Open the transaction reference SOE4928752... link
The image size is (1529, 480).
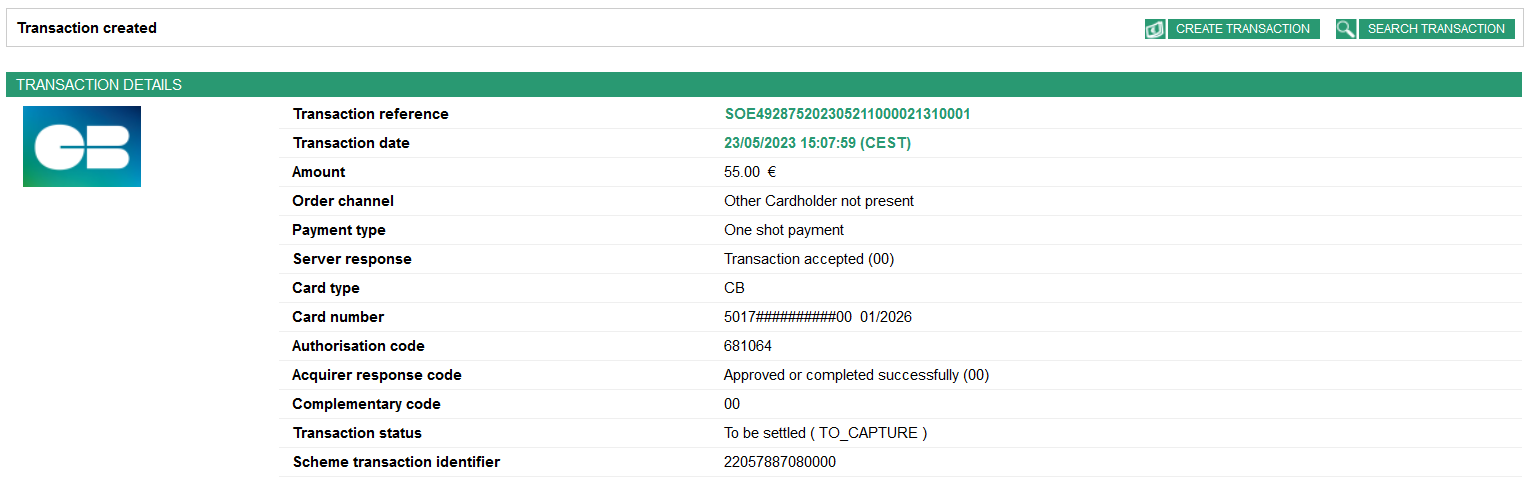[x=847, y=114]
